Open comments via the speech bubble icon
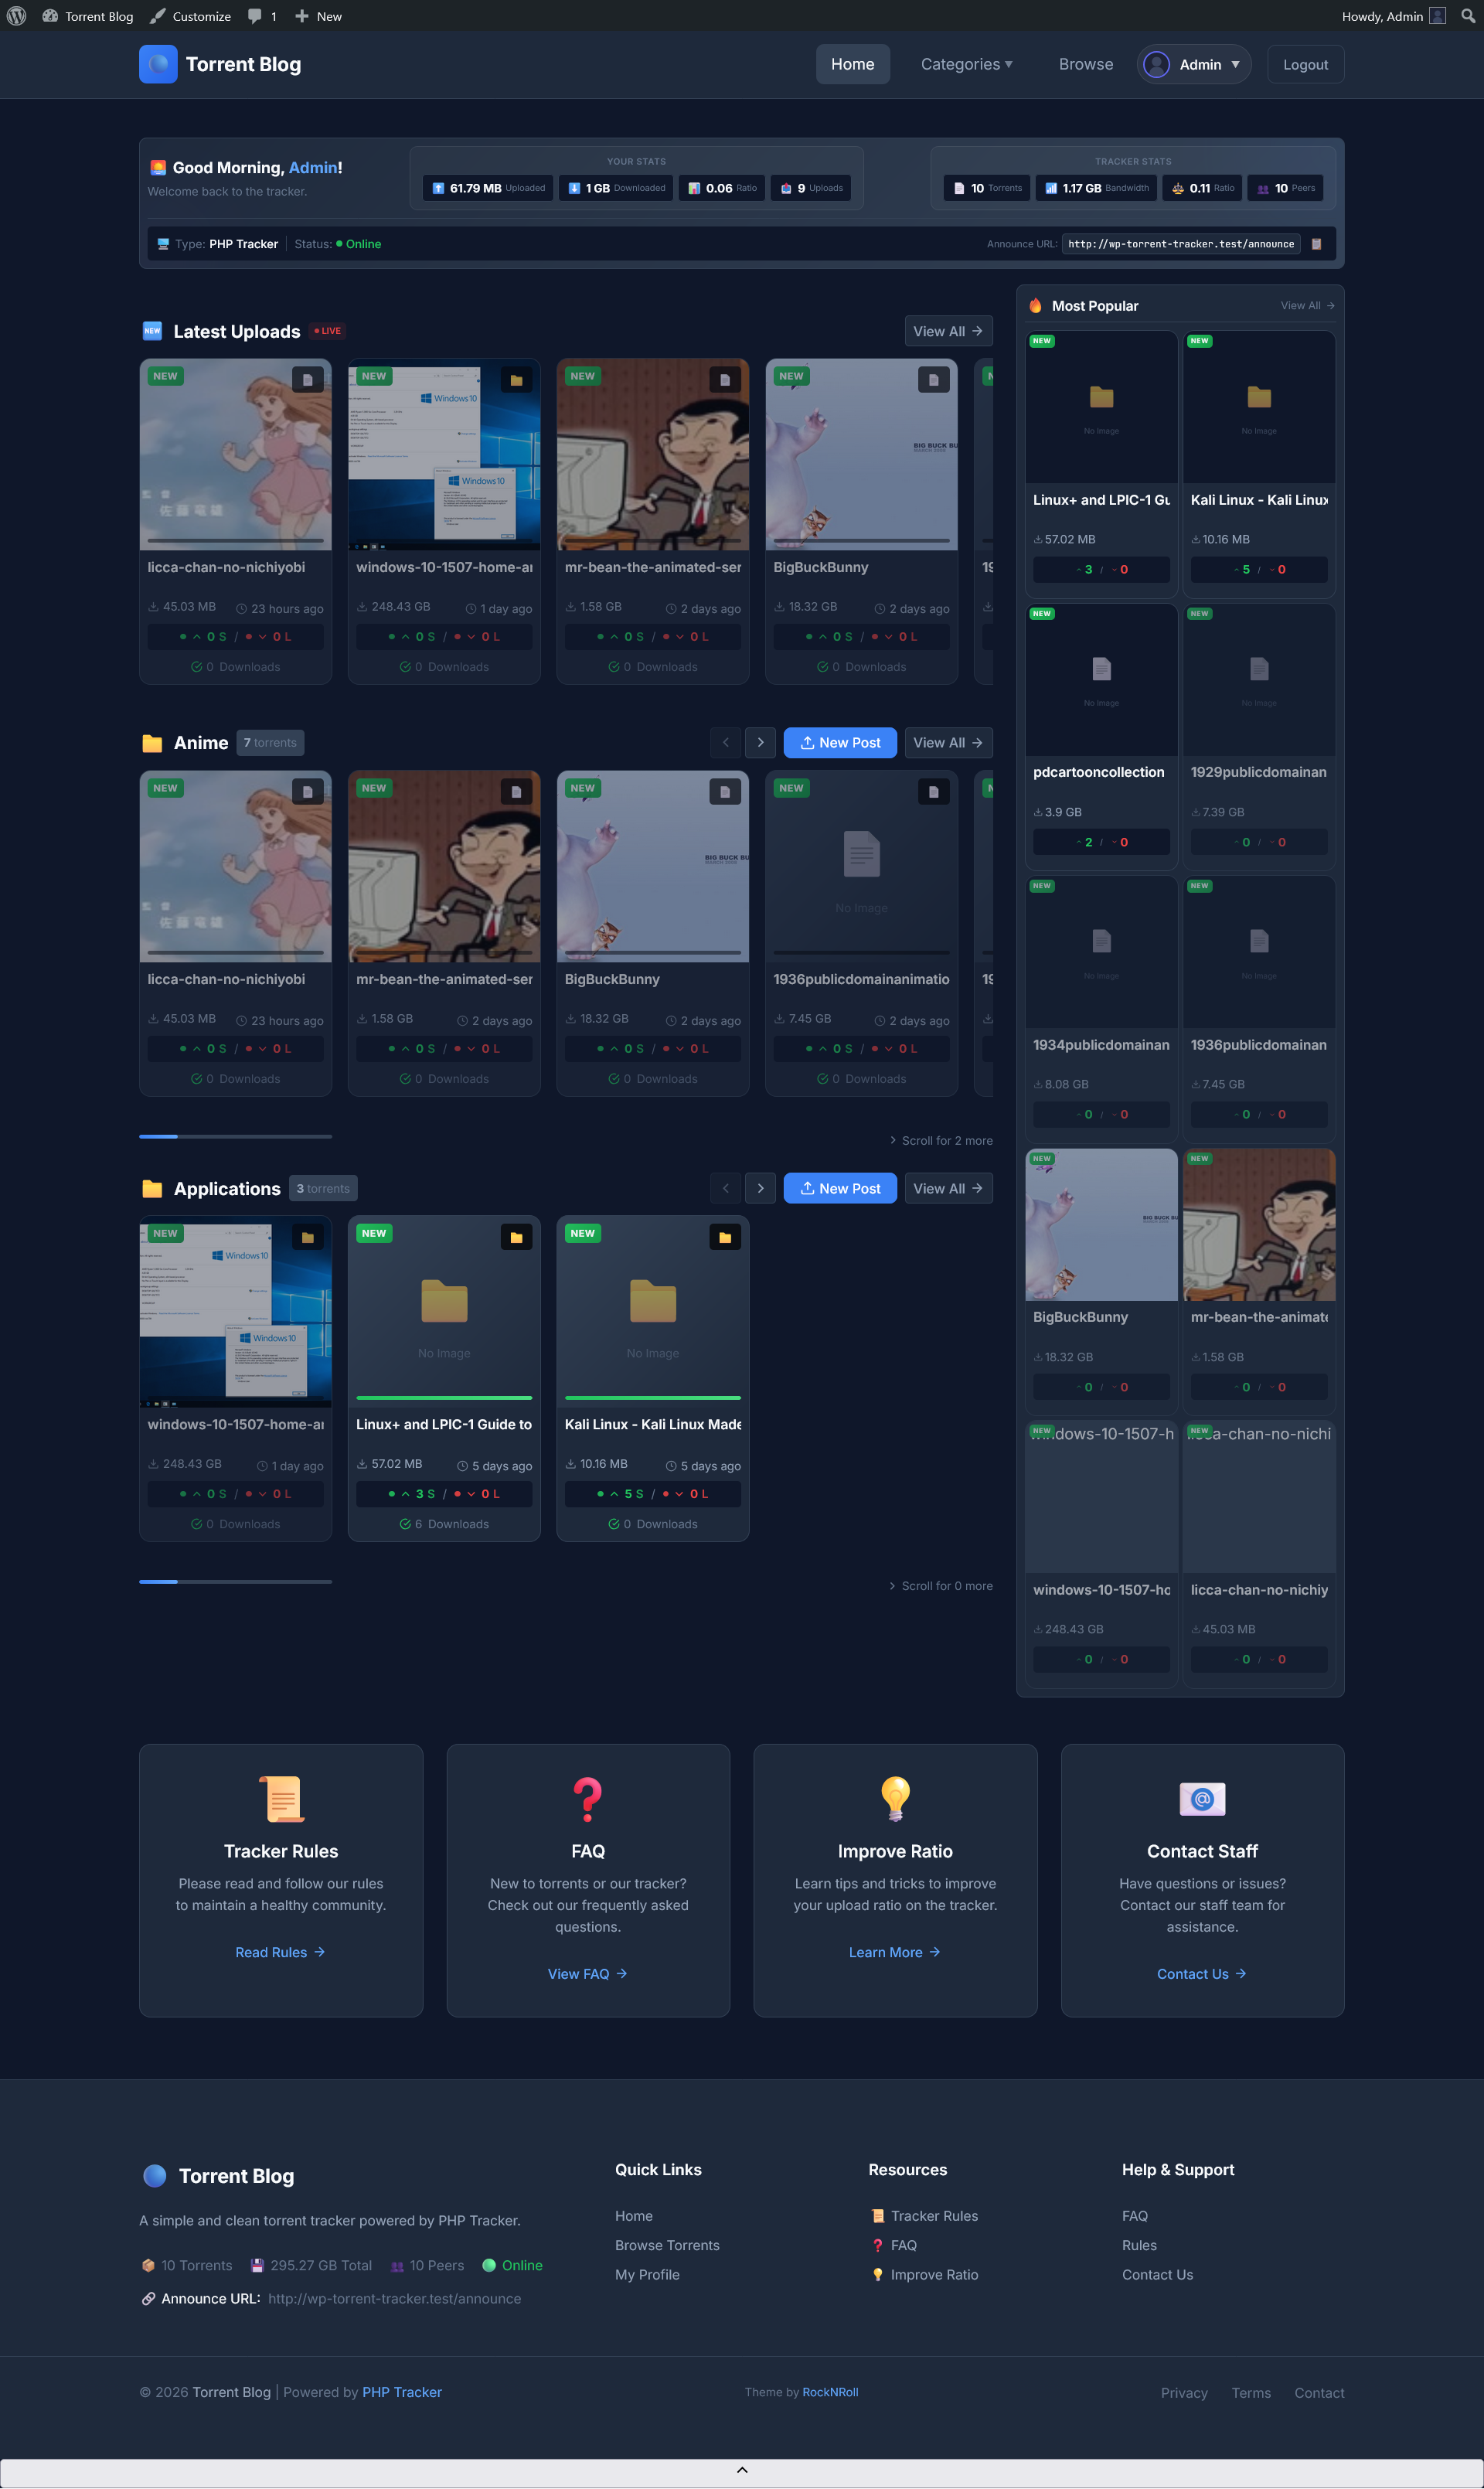Viewport: 1484px width, 2489px height. [x=254, y=15]
